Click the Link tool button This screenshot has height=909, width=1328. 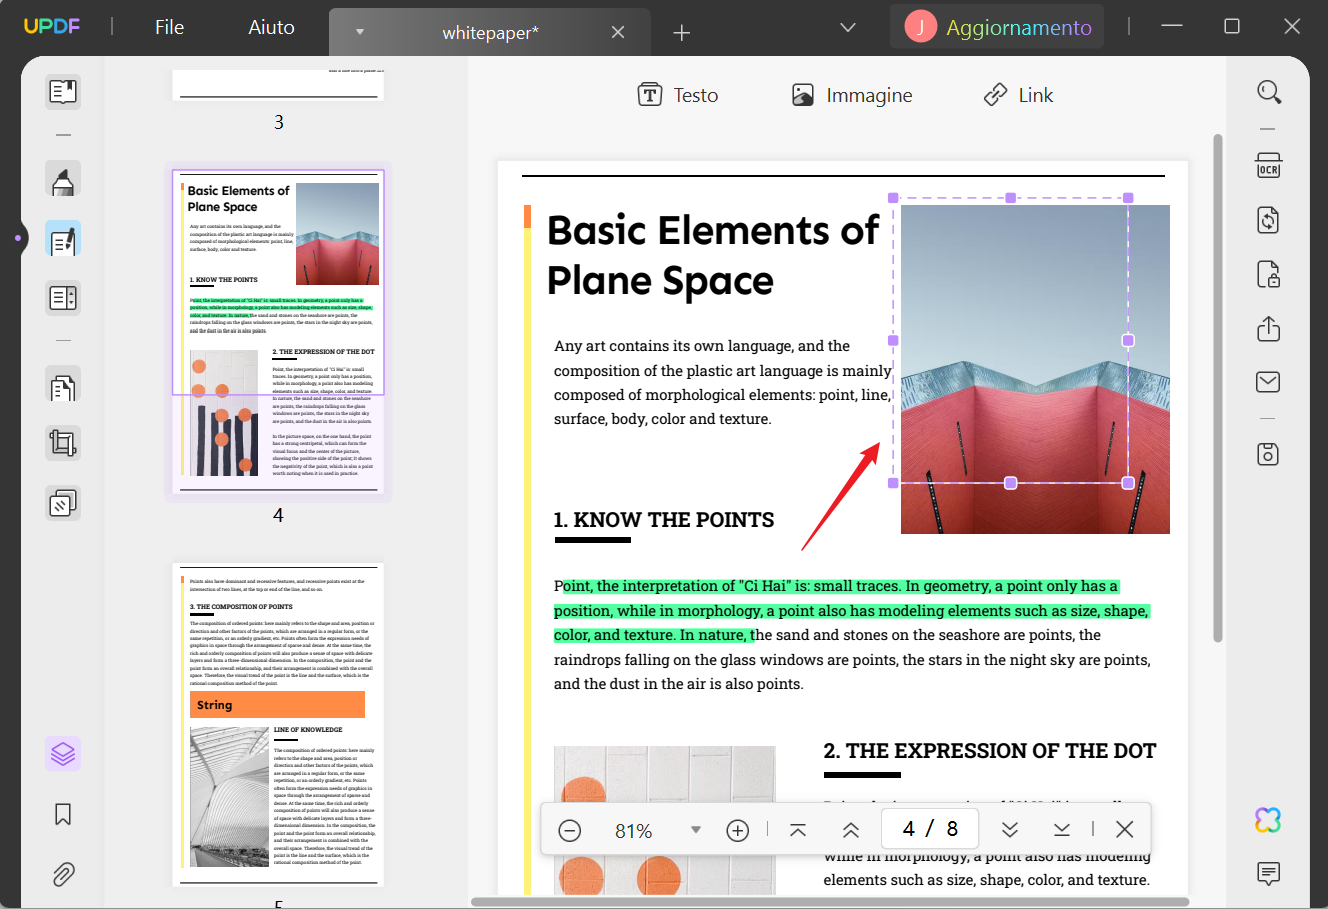coord(1018,95)
